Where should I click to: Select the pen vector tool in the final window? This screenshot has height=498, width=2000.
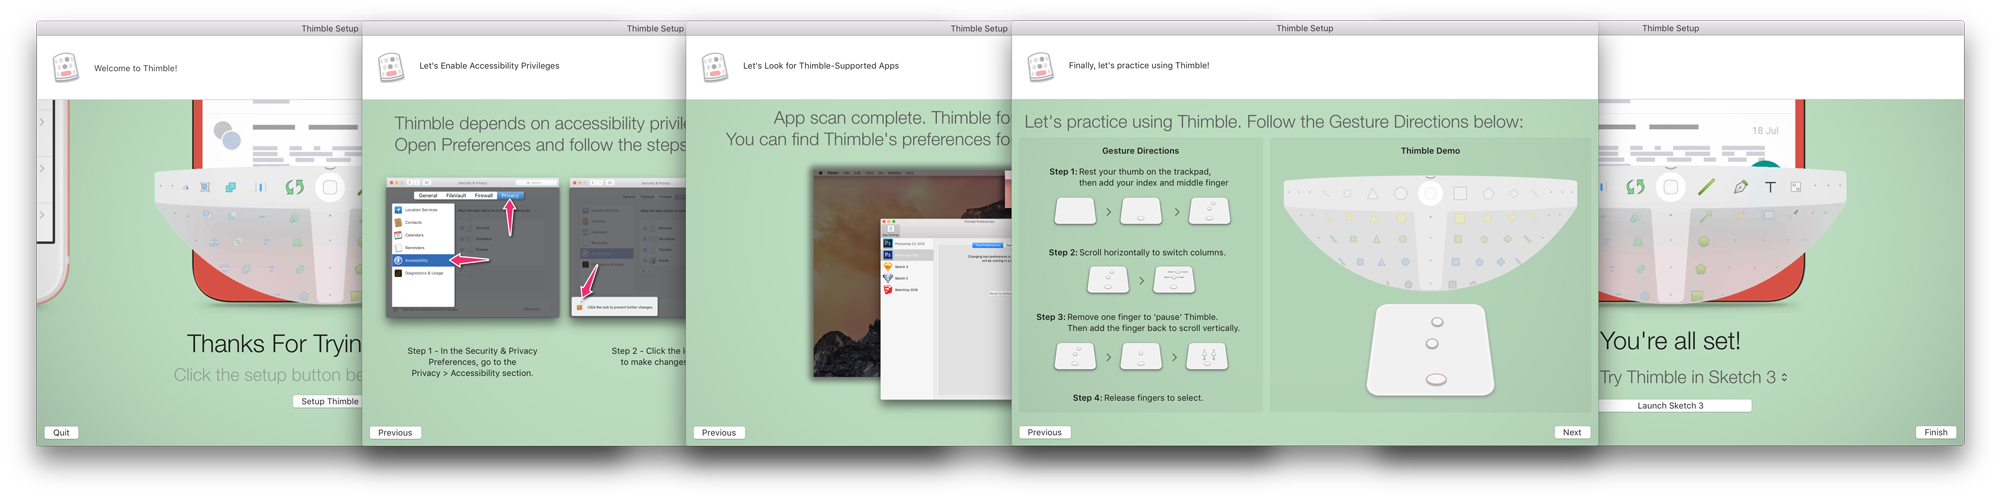(x=1741, y=187)
